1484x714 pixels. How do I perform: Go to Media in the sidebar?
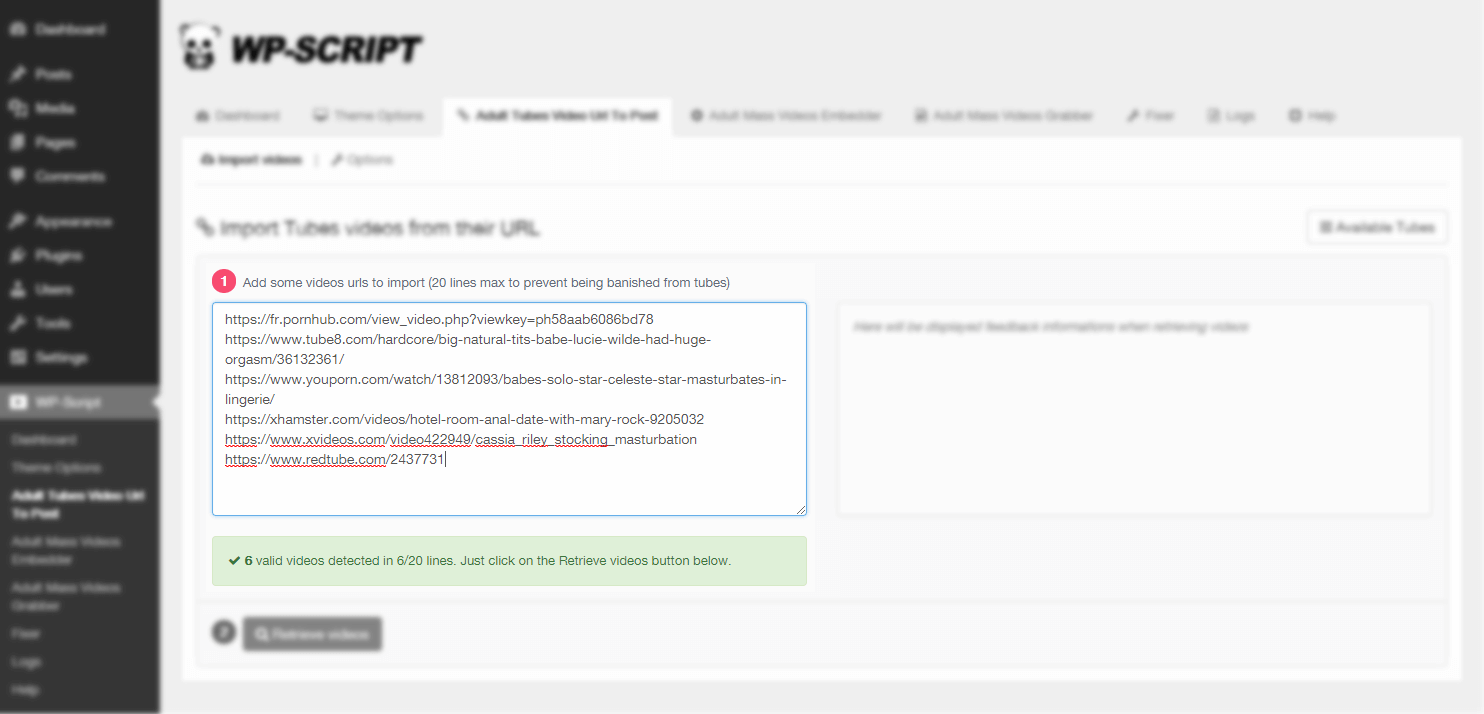click(55, 108)
